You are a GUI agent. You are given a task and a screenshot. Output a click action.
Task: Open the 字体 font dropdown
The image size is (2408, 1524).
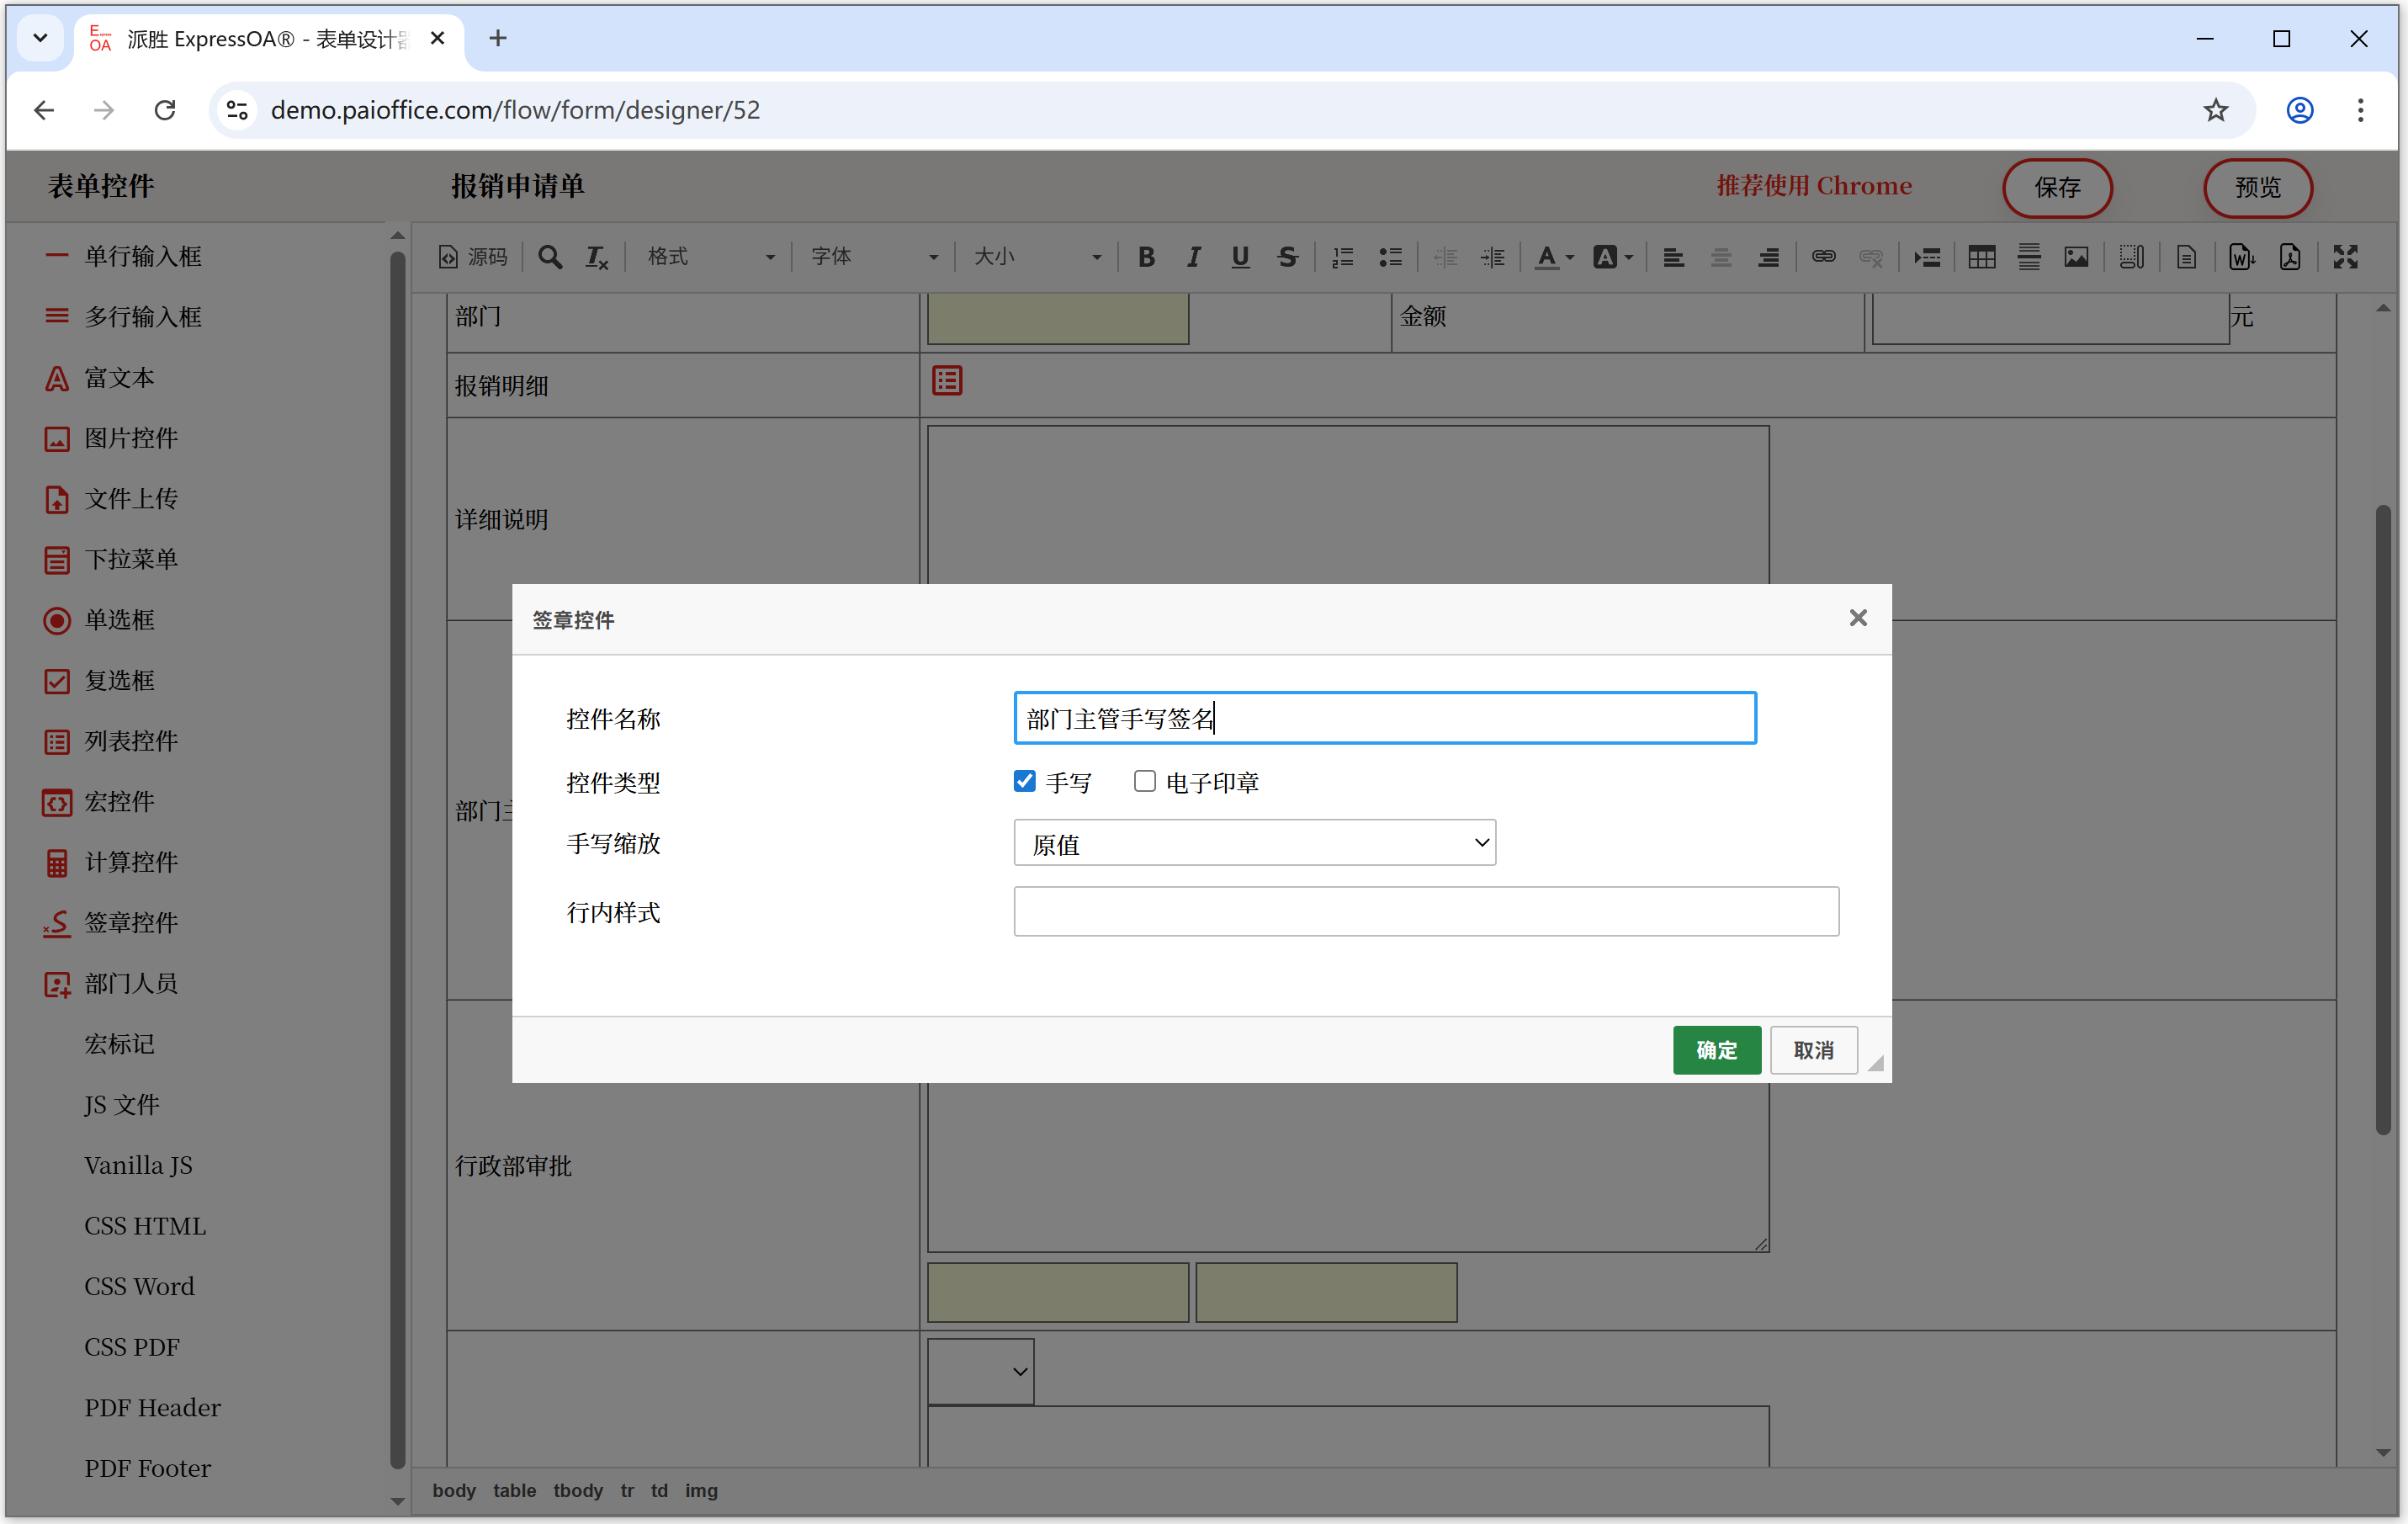pyautogui.click(x=873, y=257)
